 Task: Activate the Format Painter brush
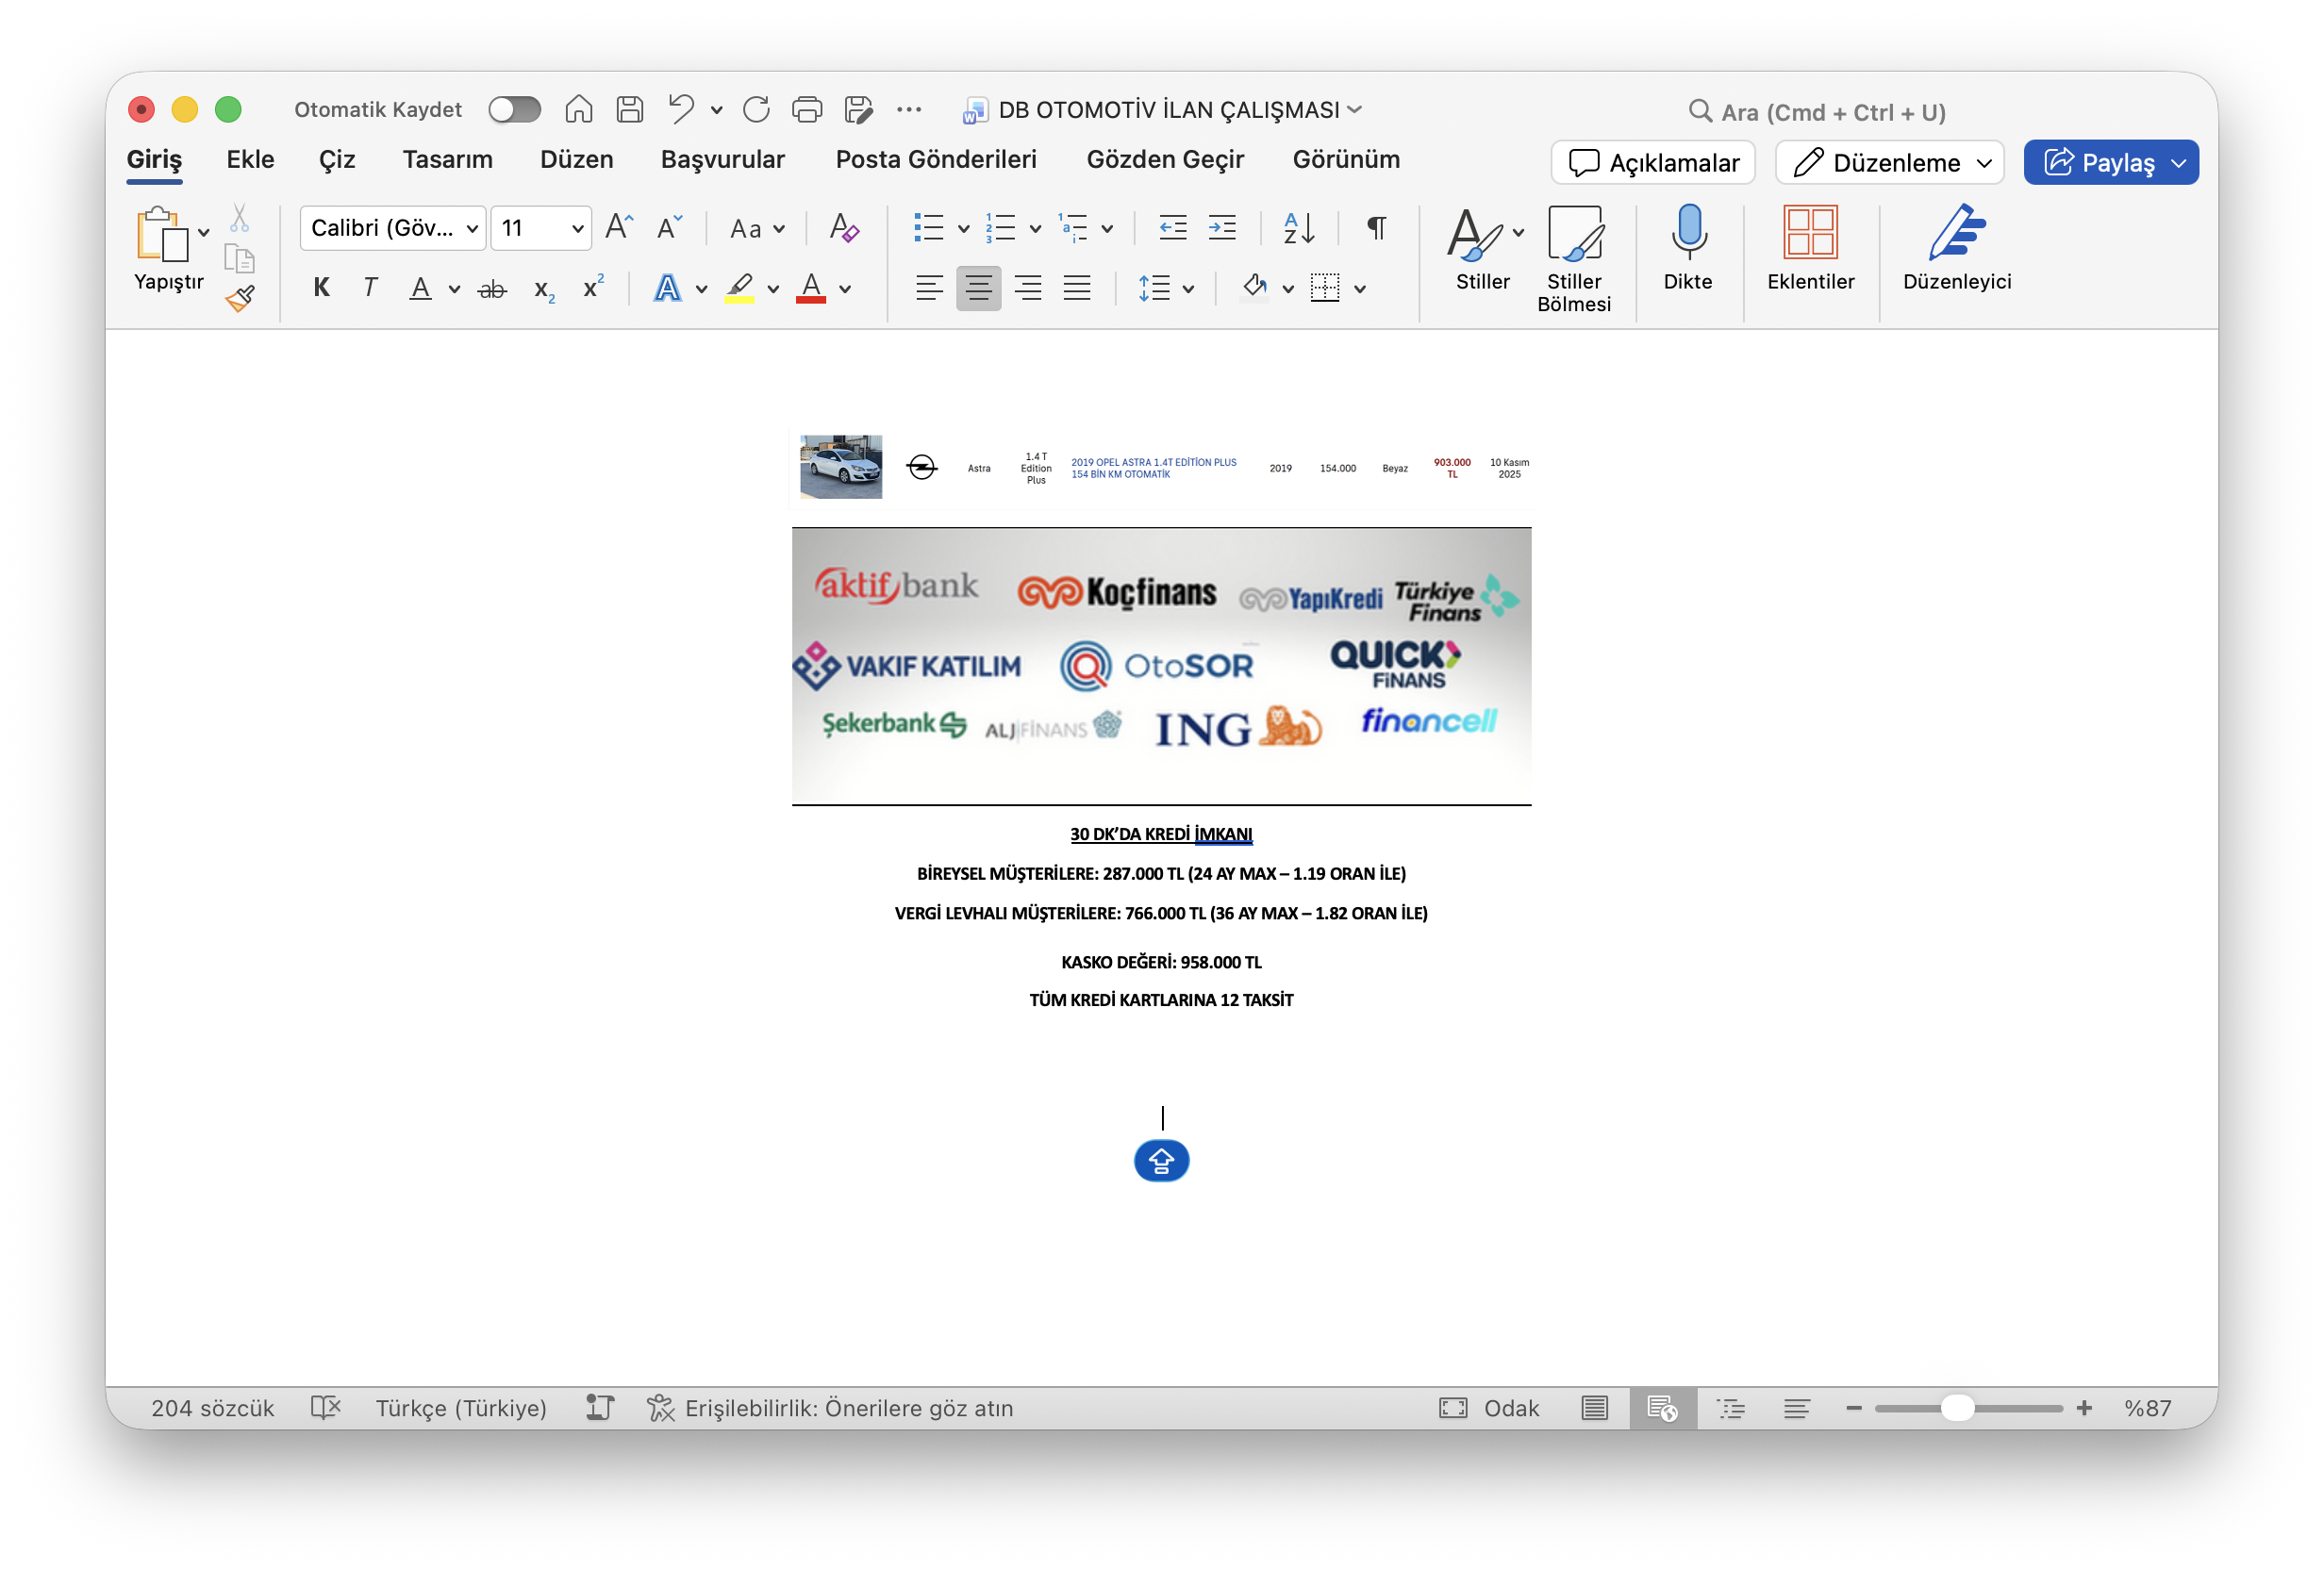(x=240, y=298)
